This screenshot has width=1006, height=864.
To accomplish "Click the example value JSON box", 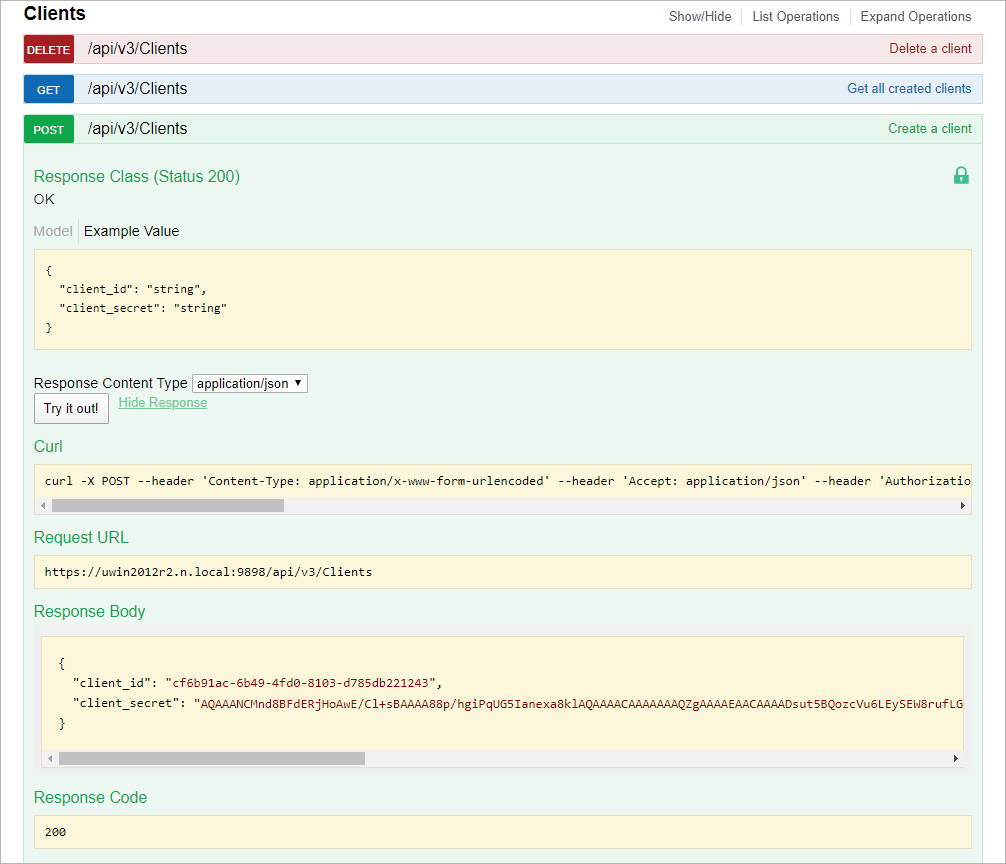I will (x=502, y=300).
